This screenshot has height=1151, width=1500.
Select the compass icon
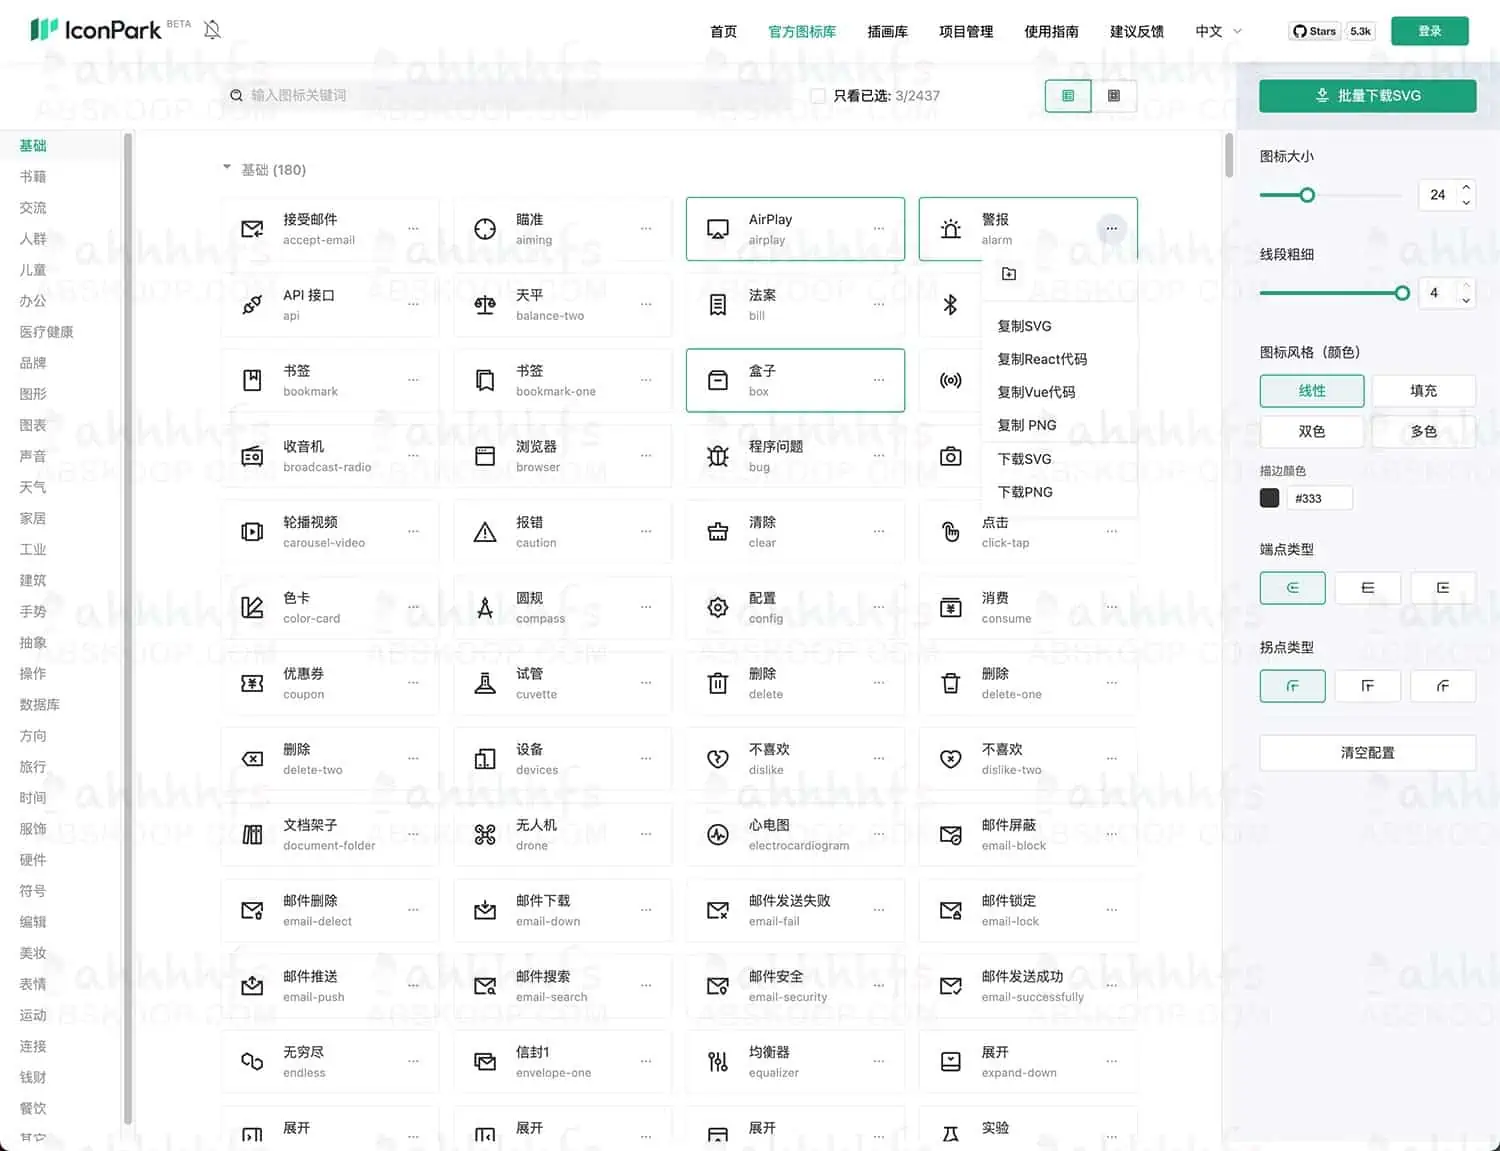[484, 607]
